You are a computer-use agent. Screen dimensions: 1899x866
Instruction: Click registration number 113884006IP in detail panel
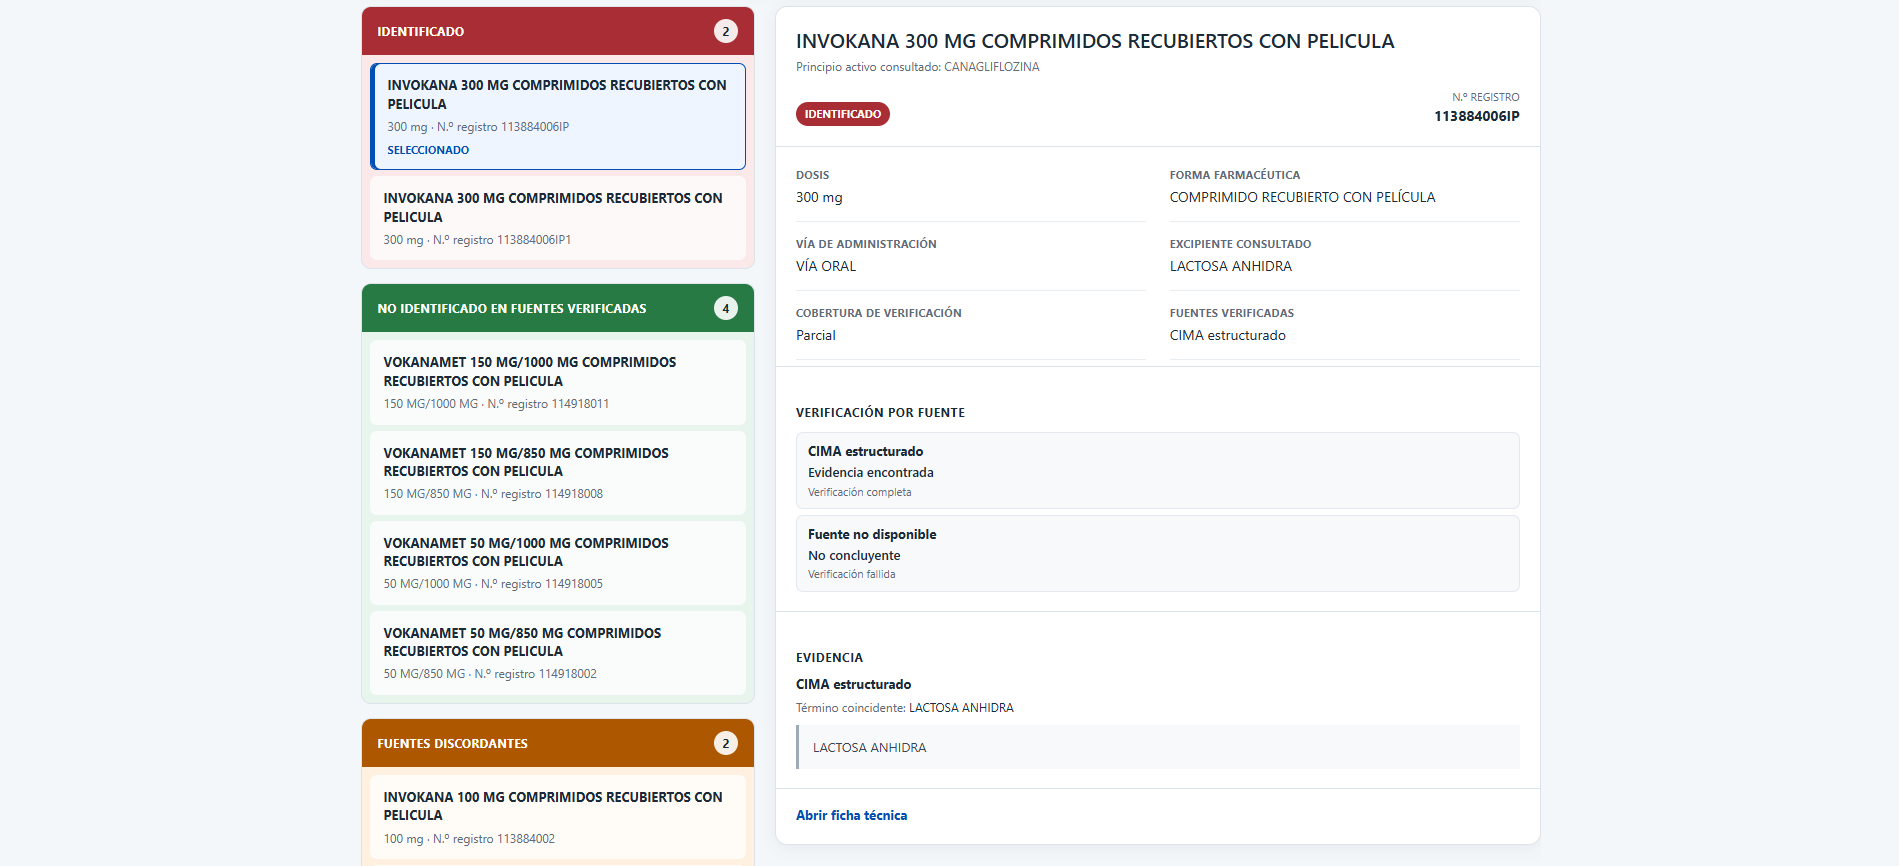(1477, 116)
